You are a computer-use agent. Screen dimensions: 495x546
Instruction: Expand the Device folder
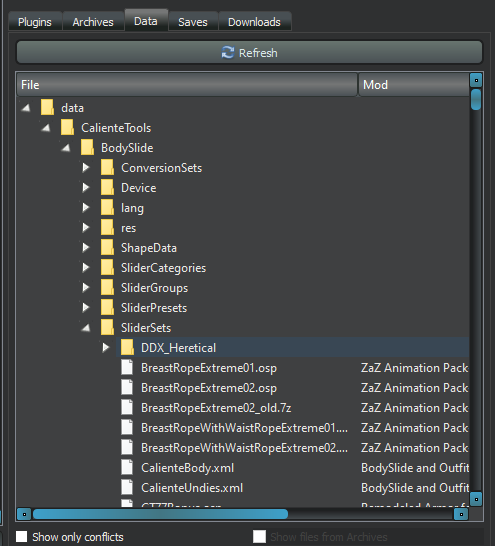point(86,188)
